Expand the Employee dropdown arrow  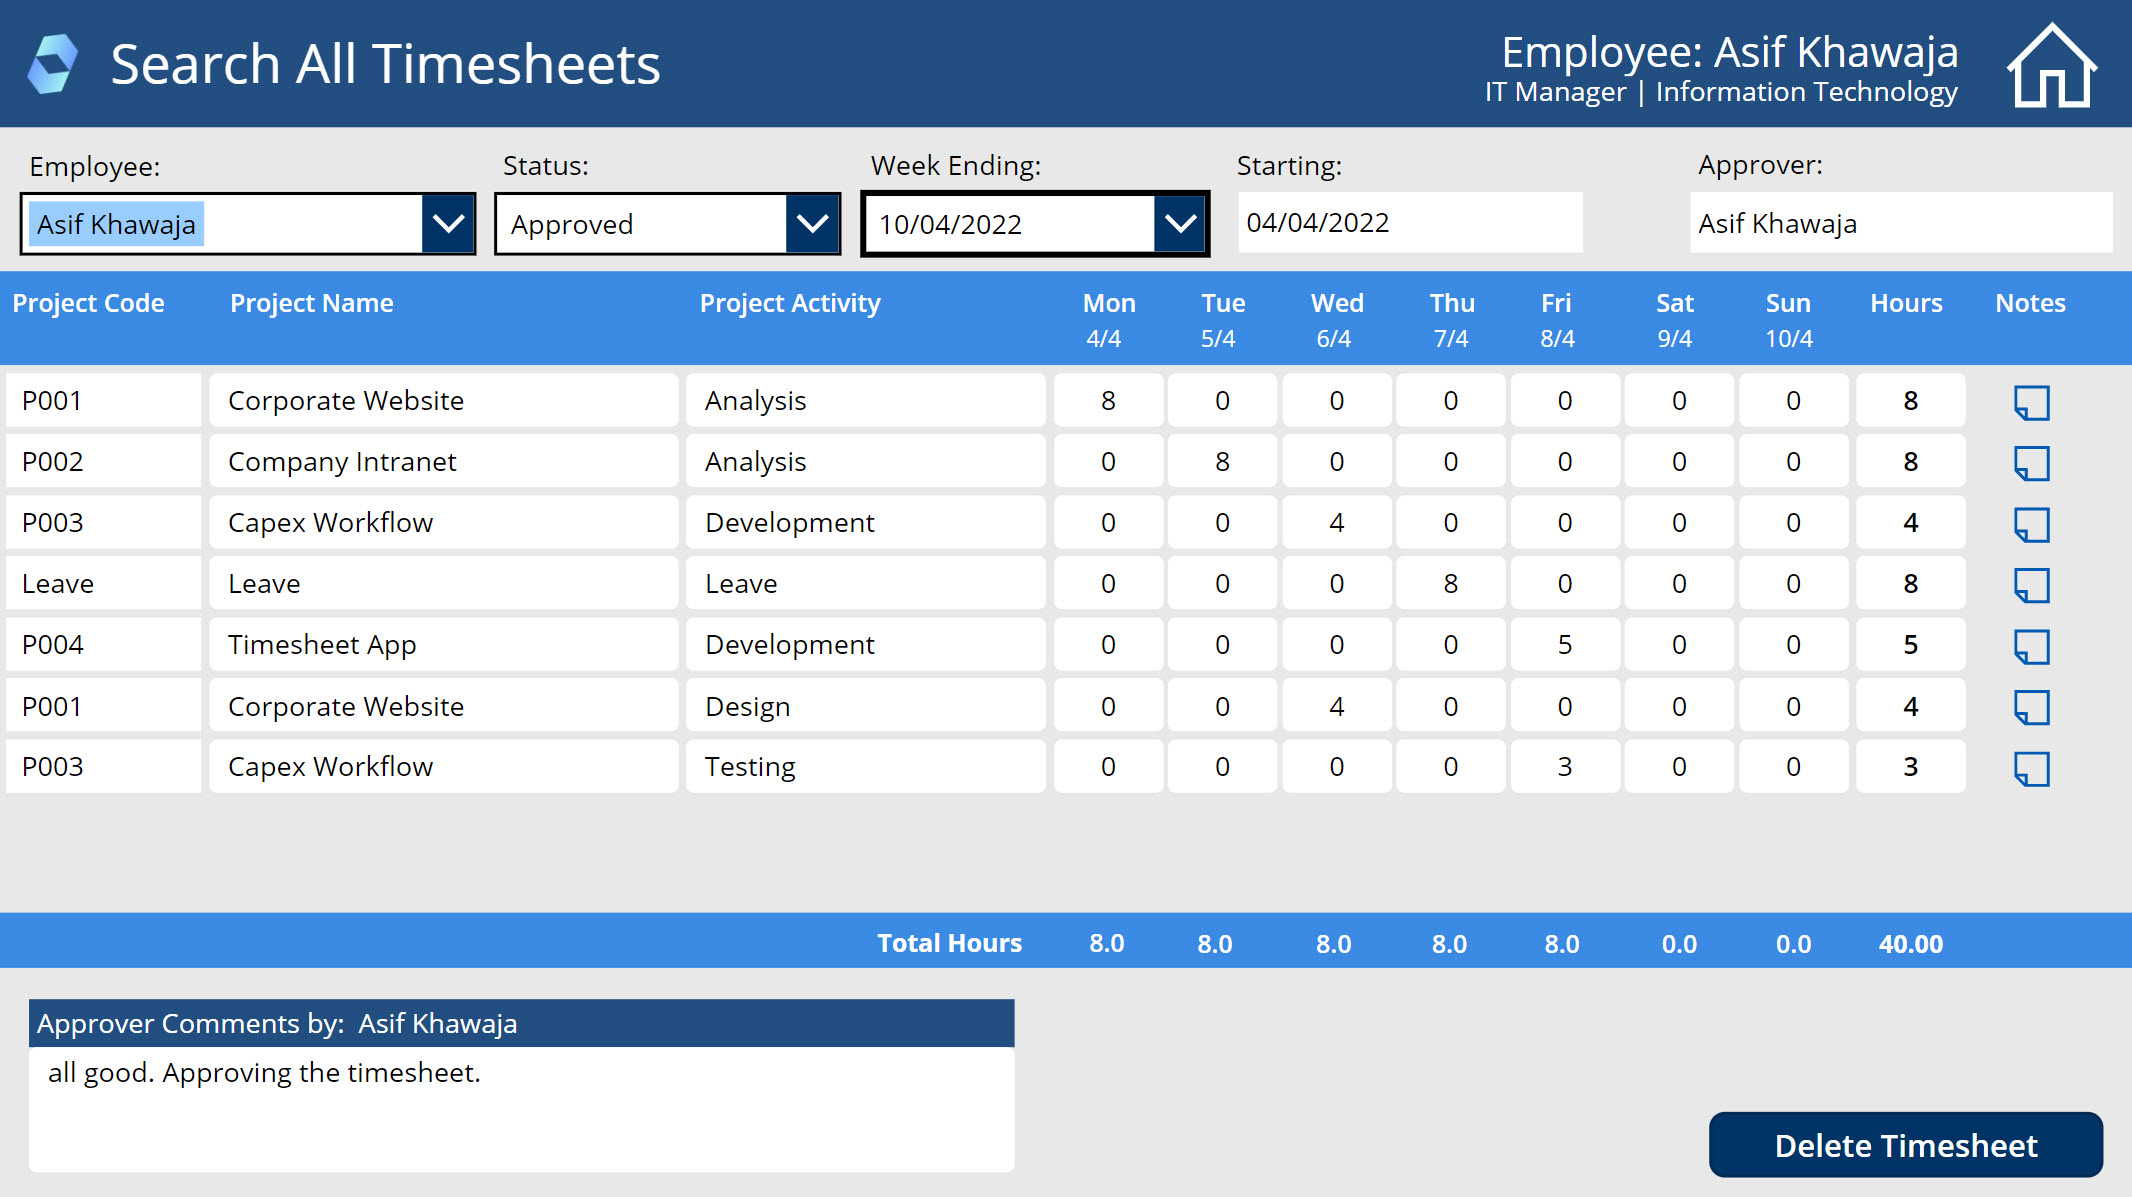pos(448,224)
